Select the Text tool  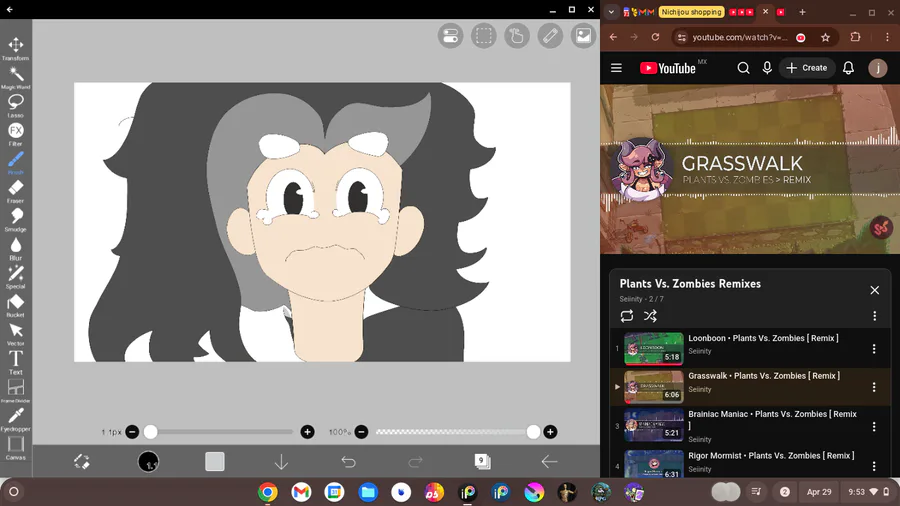[x=15, y=362]
